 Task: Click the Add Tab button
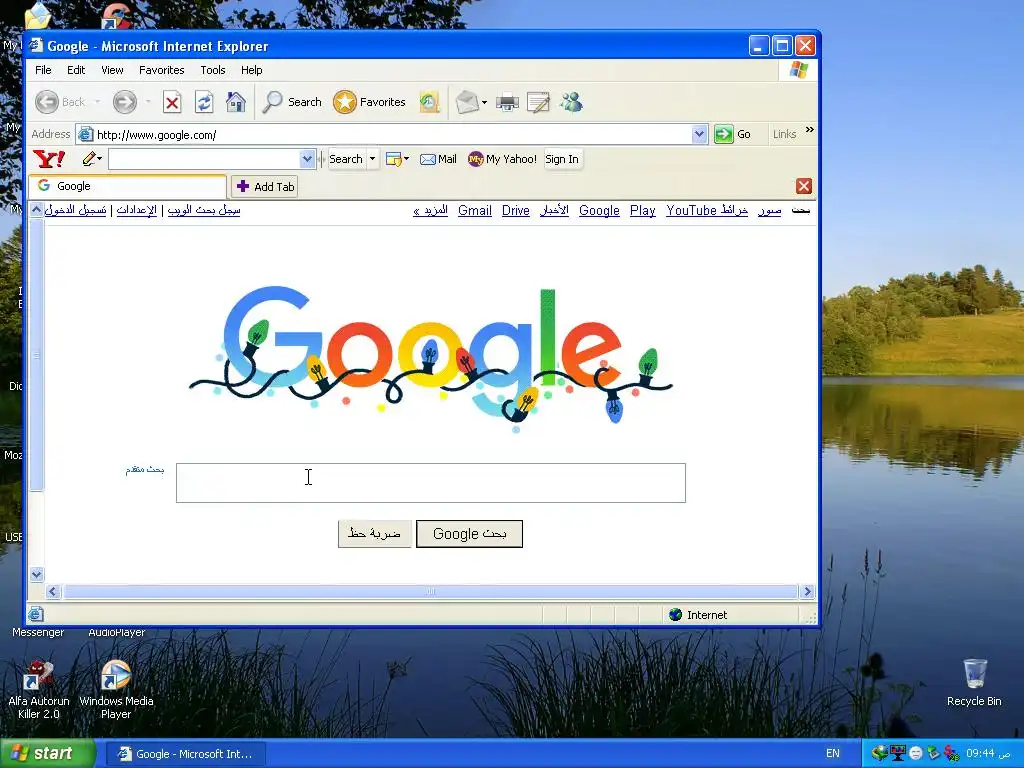[x=265, y=187]
